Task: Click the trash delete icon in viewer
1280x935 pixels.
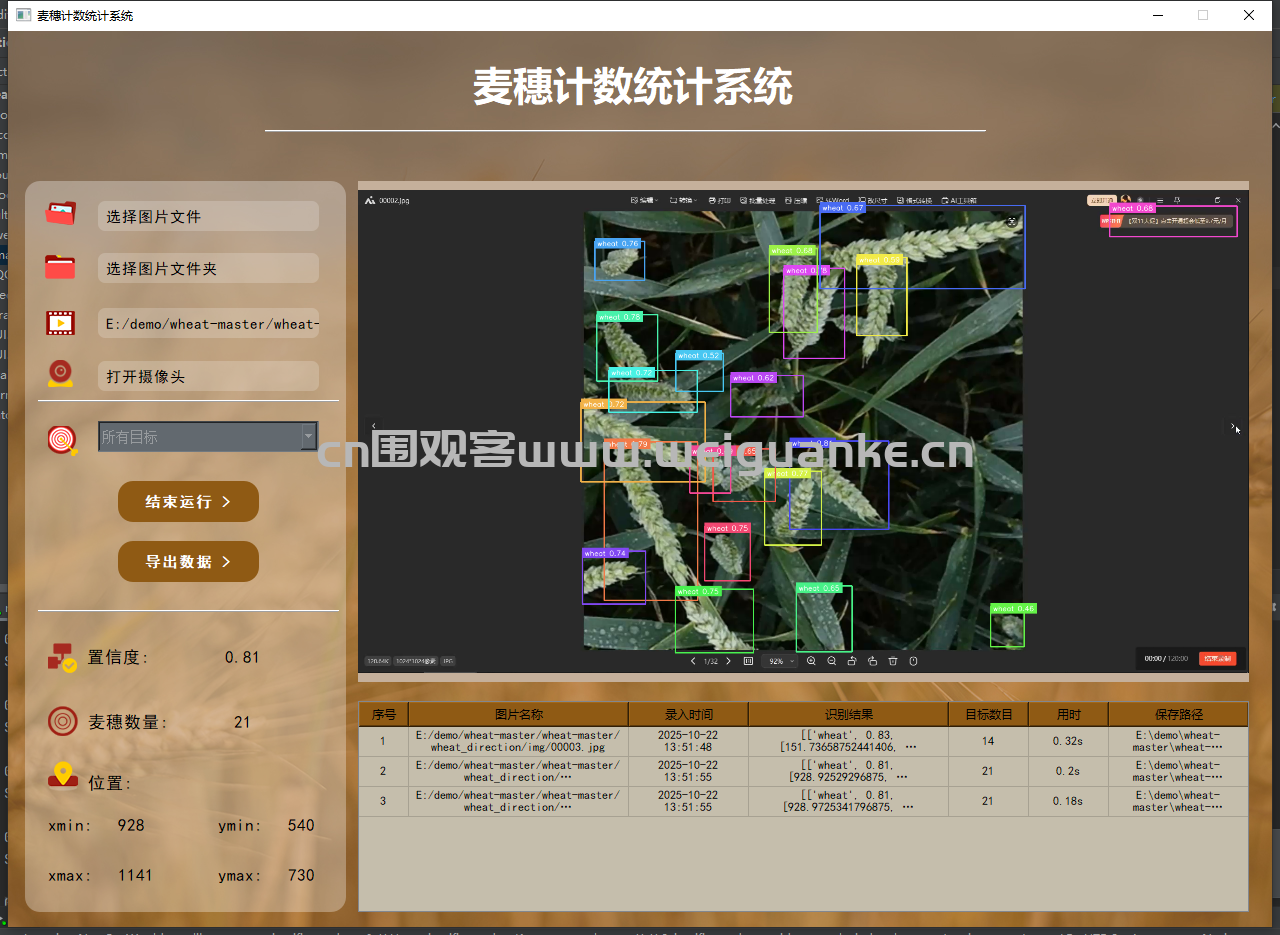Action: 893,661
